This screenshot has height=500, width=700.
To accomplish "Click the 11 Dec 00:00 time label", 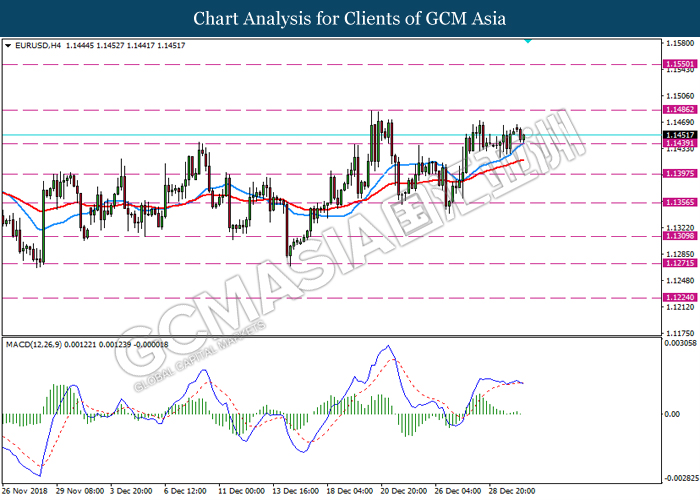I will (x=242, y=491).
